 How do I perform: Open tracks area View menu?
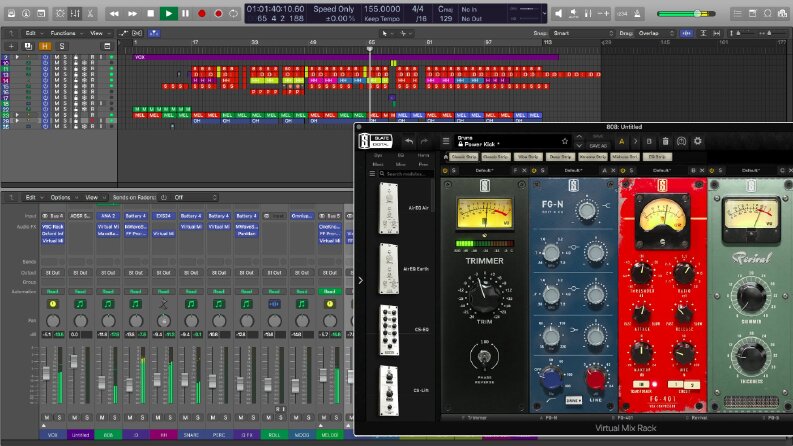tap(98, 33)
